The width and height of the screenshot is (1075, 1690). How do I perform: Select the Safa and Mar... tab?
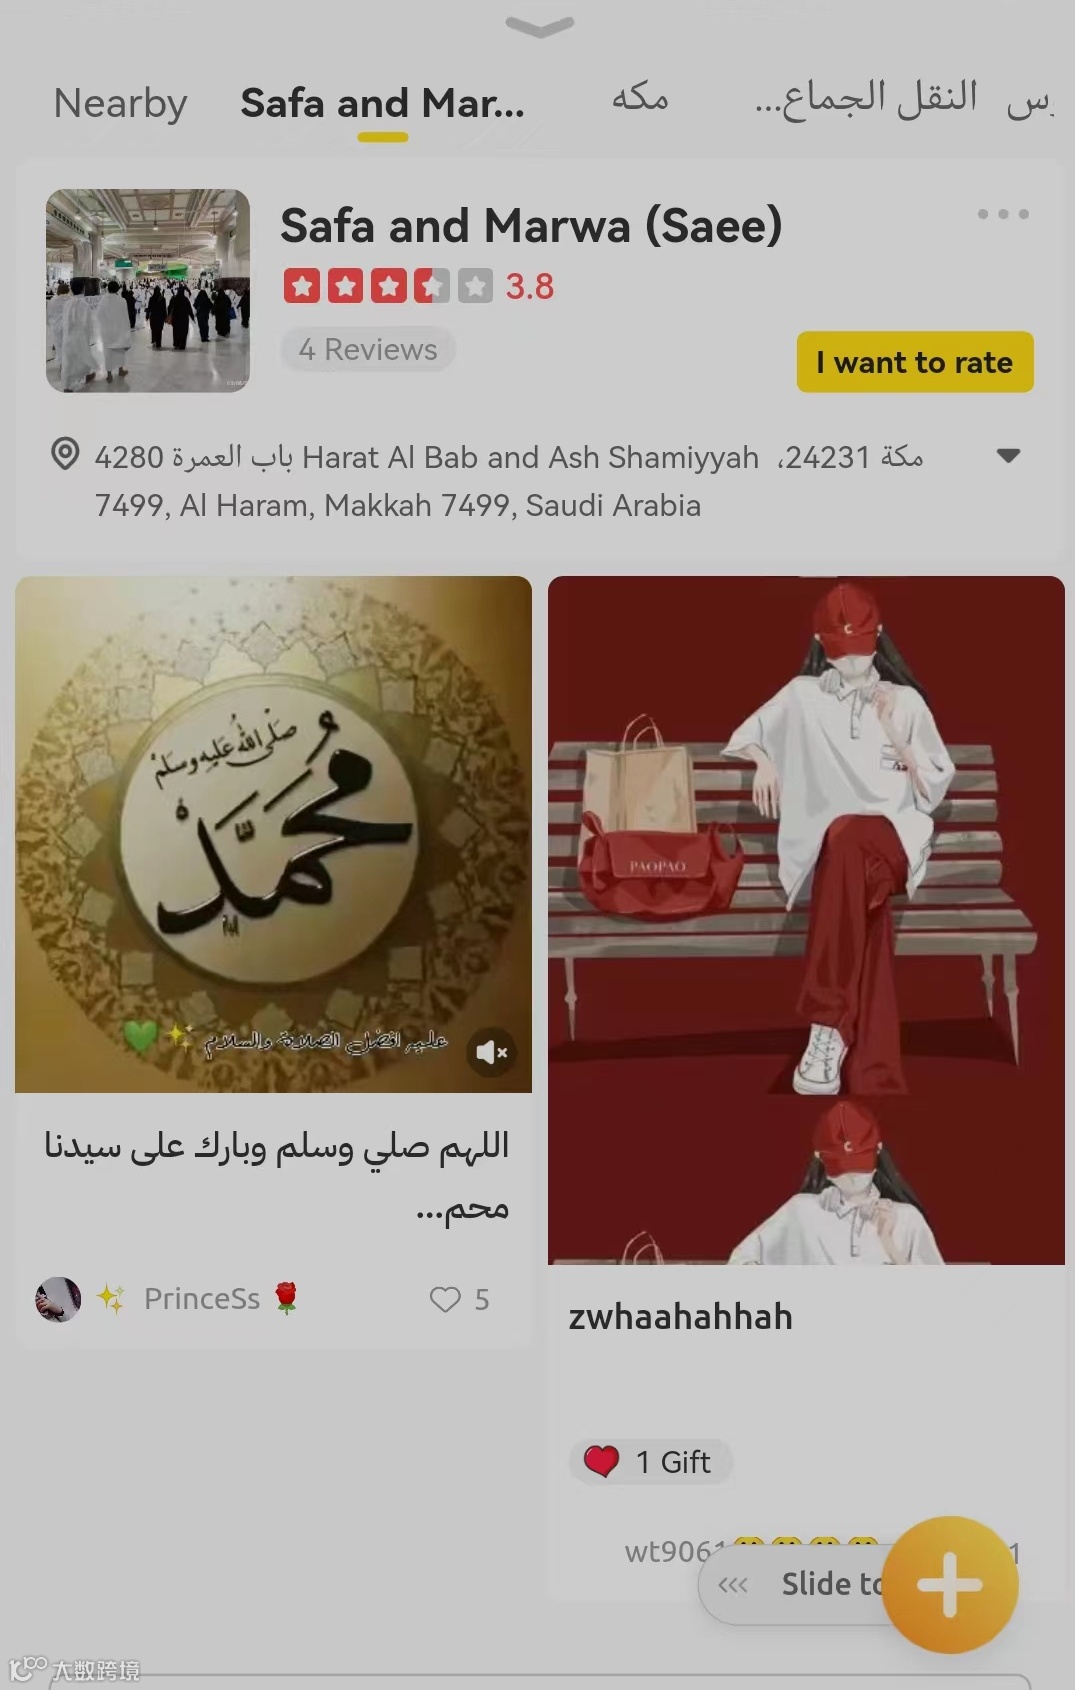[x=382, y=104]
